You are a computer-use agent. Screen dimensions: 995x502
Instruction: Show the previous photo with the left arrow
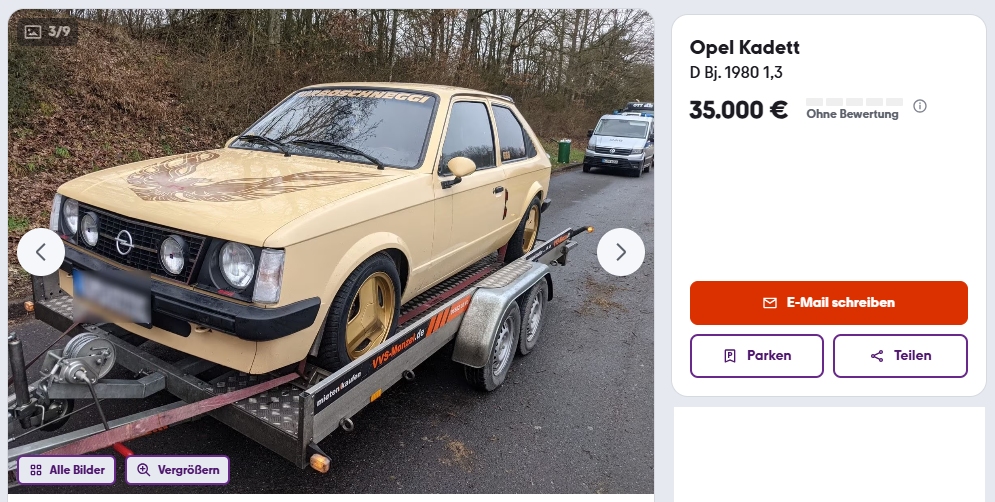[41, 252]
